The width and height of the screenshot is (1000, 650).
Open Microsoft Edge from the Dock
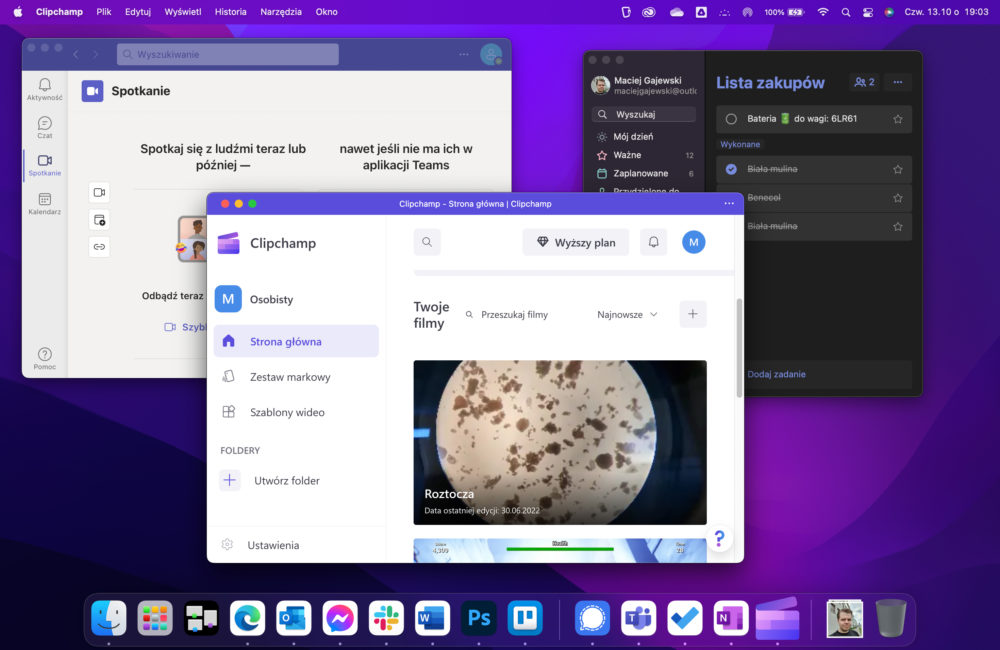247,618
